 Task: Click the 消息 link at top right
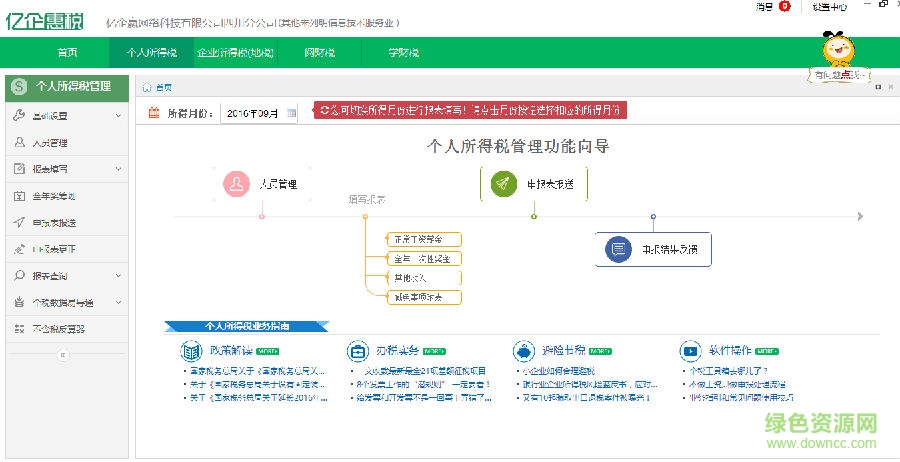coord(764,7)
